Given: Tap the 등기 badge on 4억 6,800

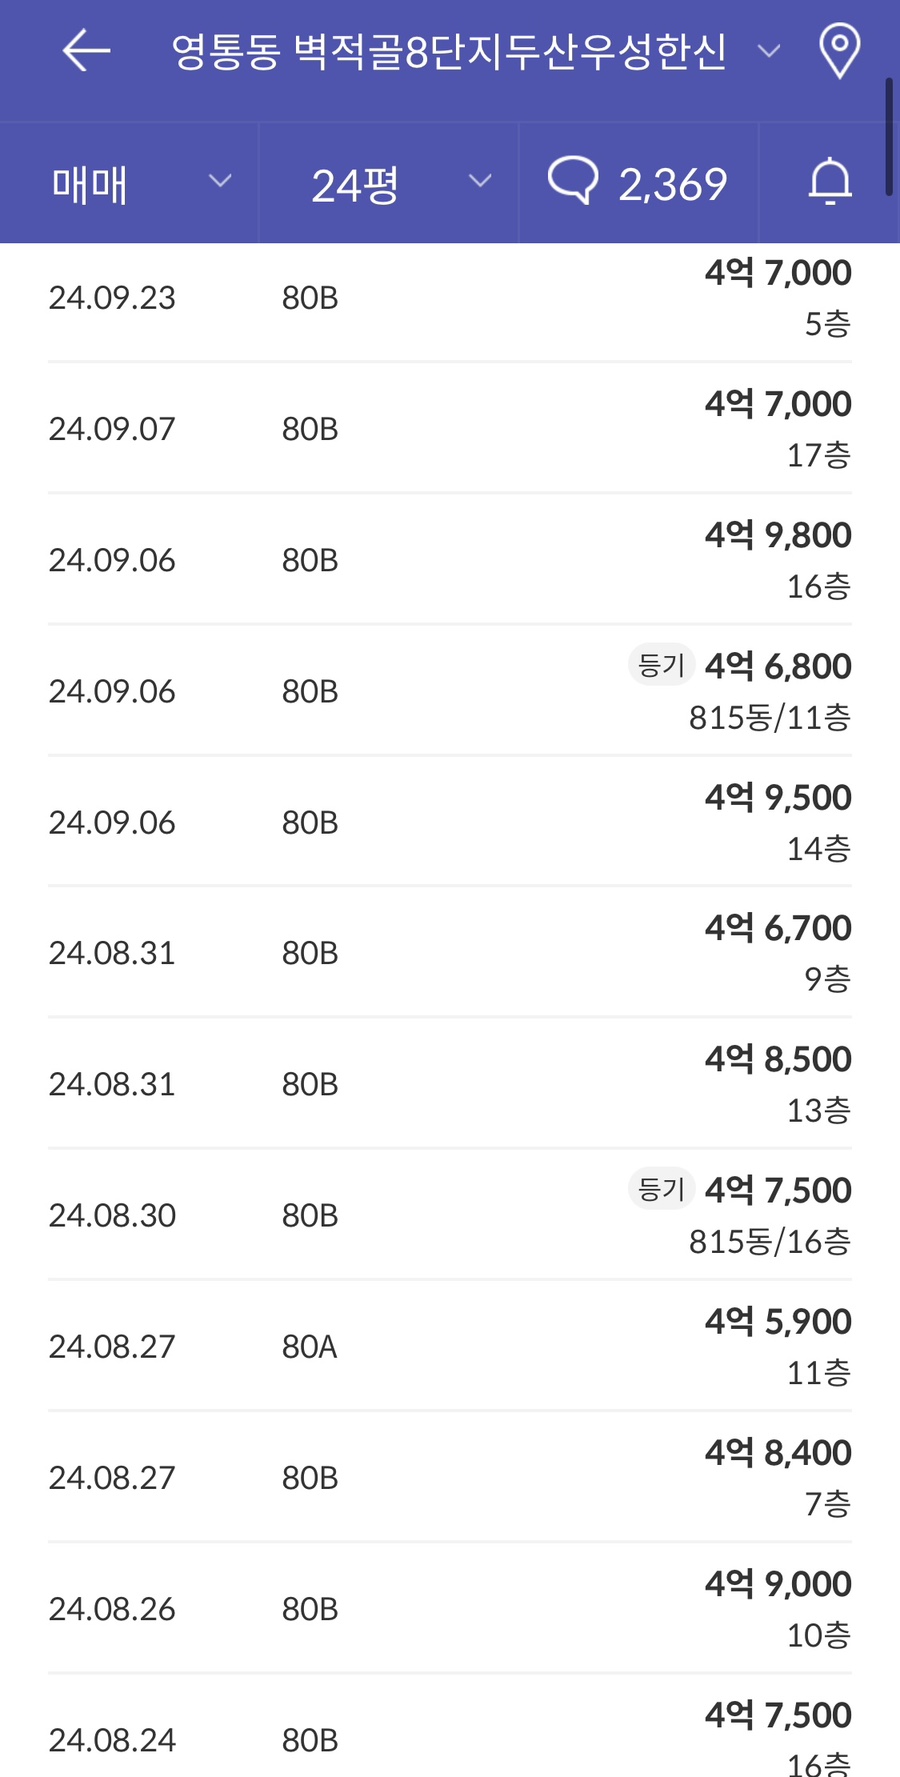Looking at the screenshot, I should [661, 665].
